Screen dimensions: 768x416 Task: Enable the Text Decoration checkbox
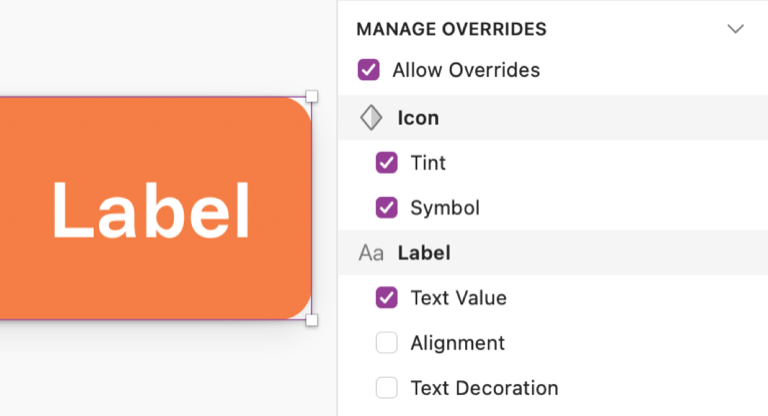point(387,388)
